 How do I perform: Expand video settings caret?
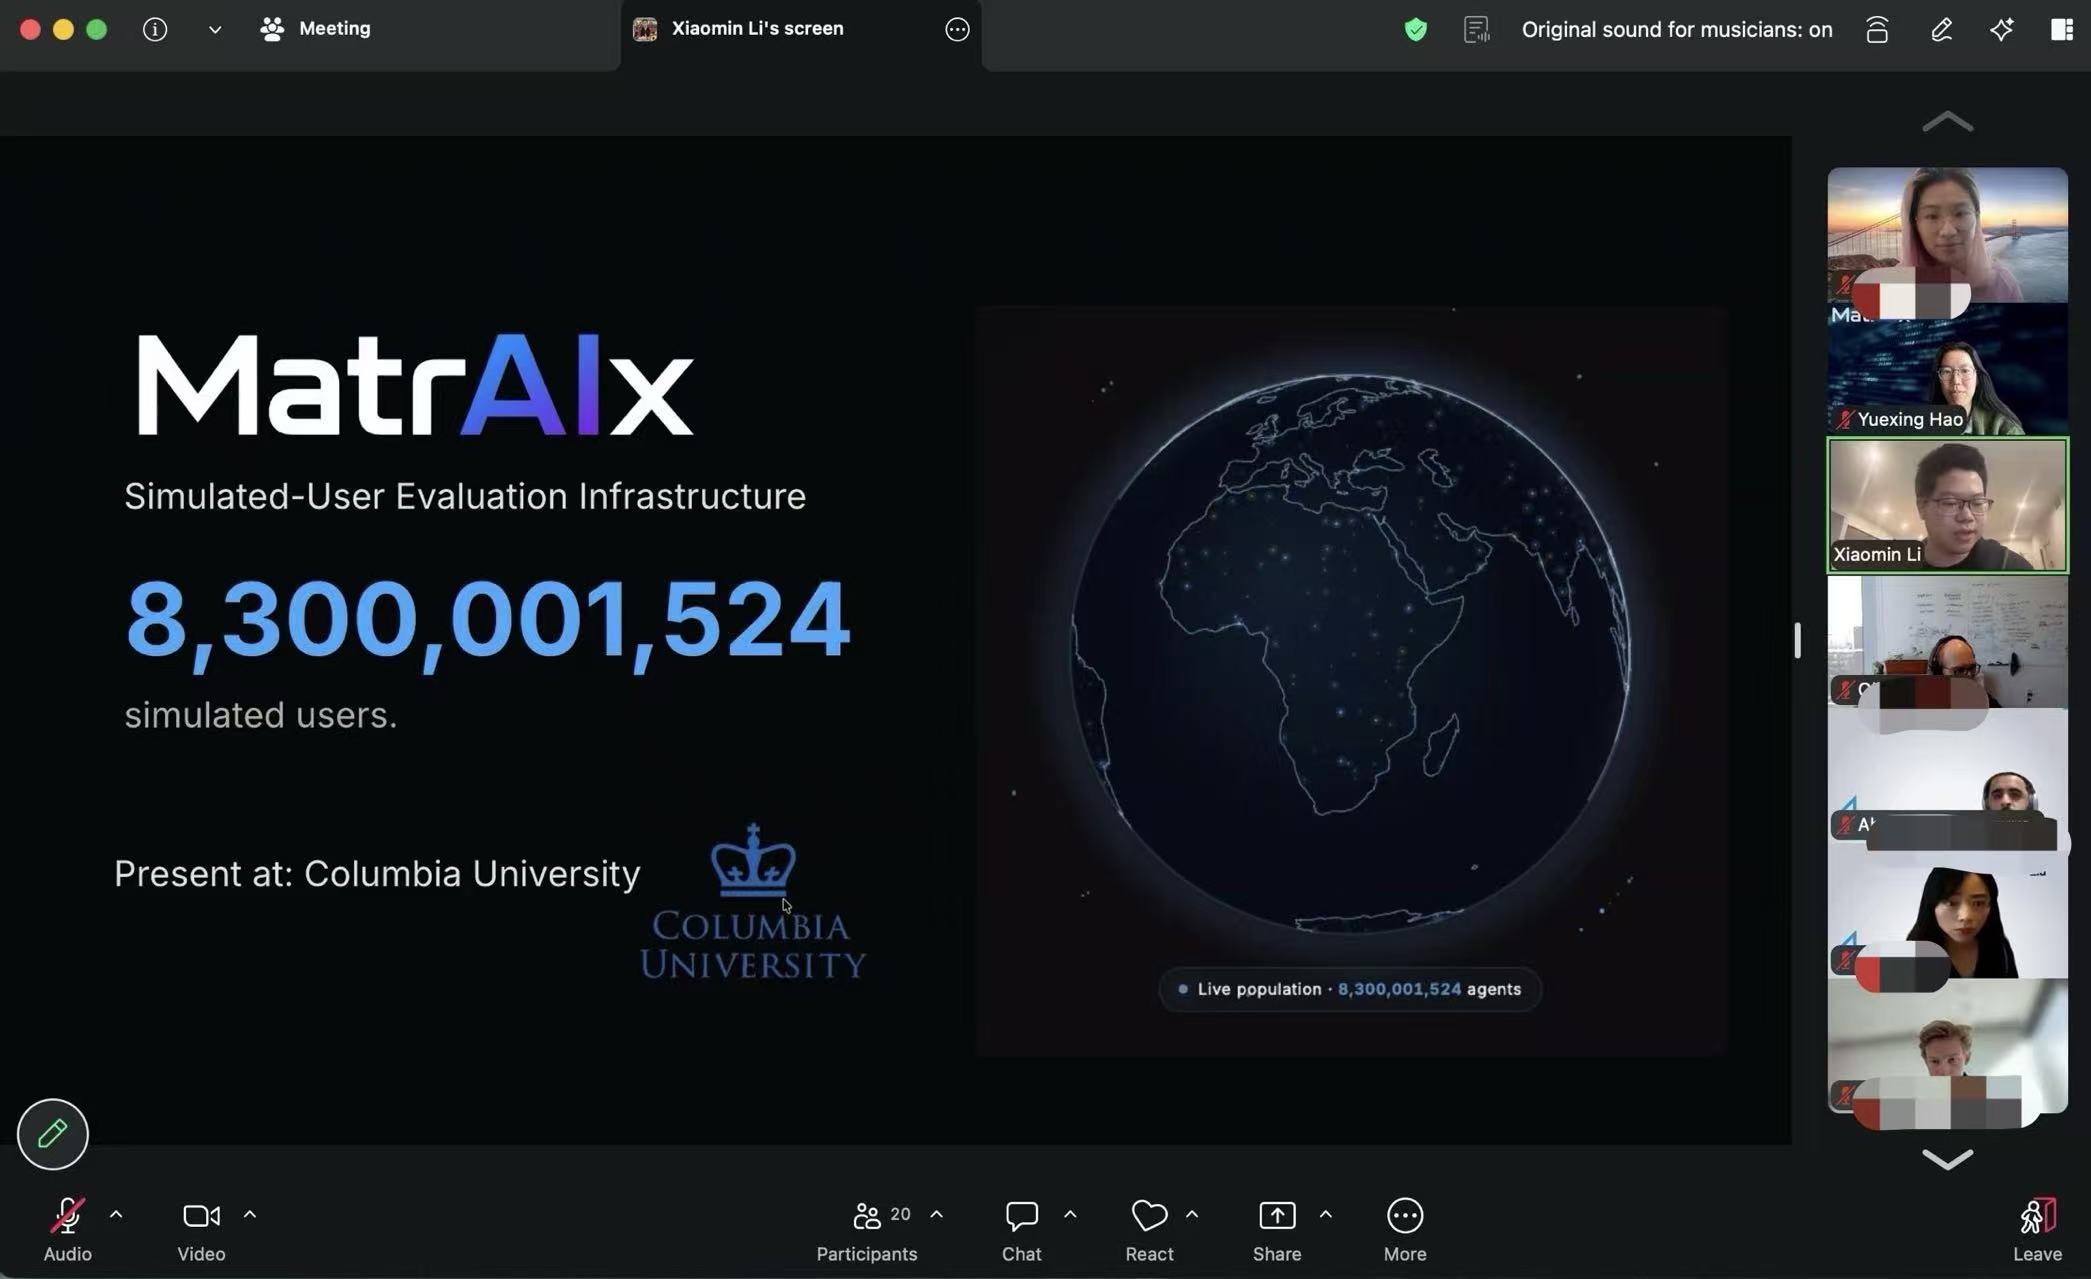tap(250, 1215)
